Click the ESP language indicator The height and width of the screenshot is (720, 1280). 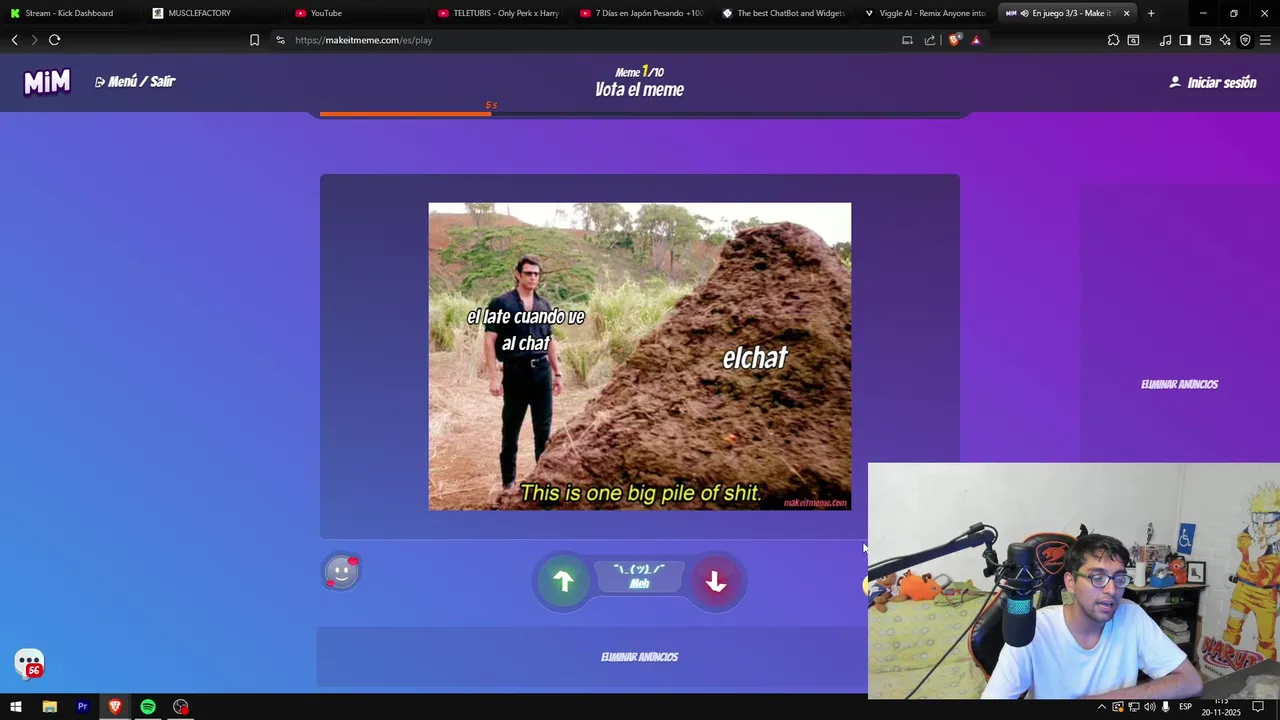1185,707
